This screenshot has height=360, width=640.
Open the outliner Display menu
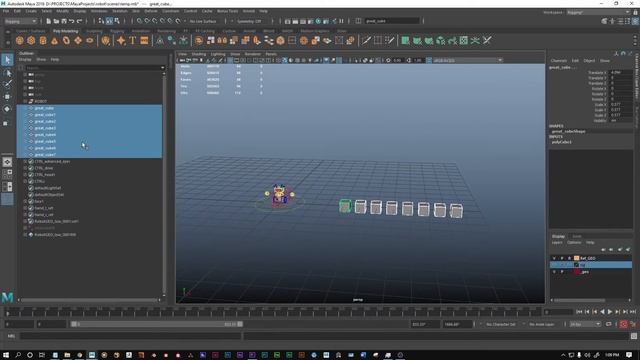(25, 60)
